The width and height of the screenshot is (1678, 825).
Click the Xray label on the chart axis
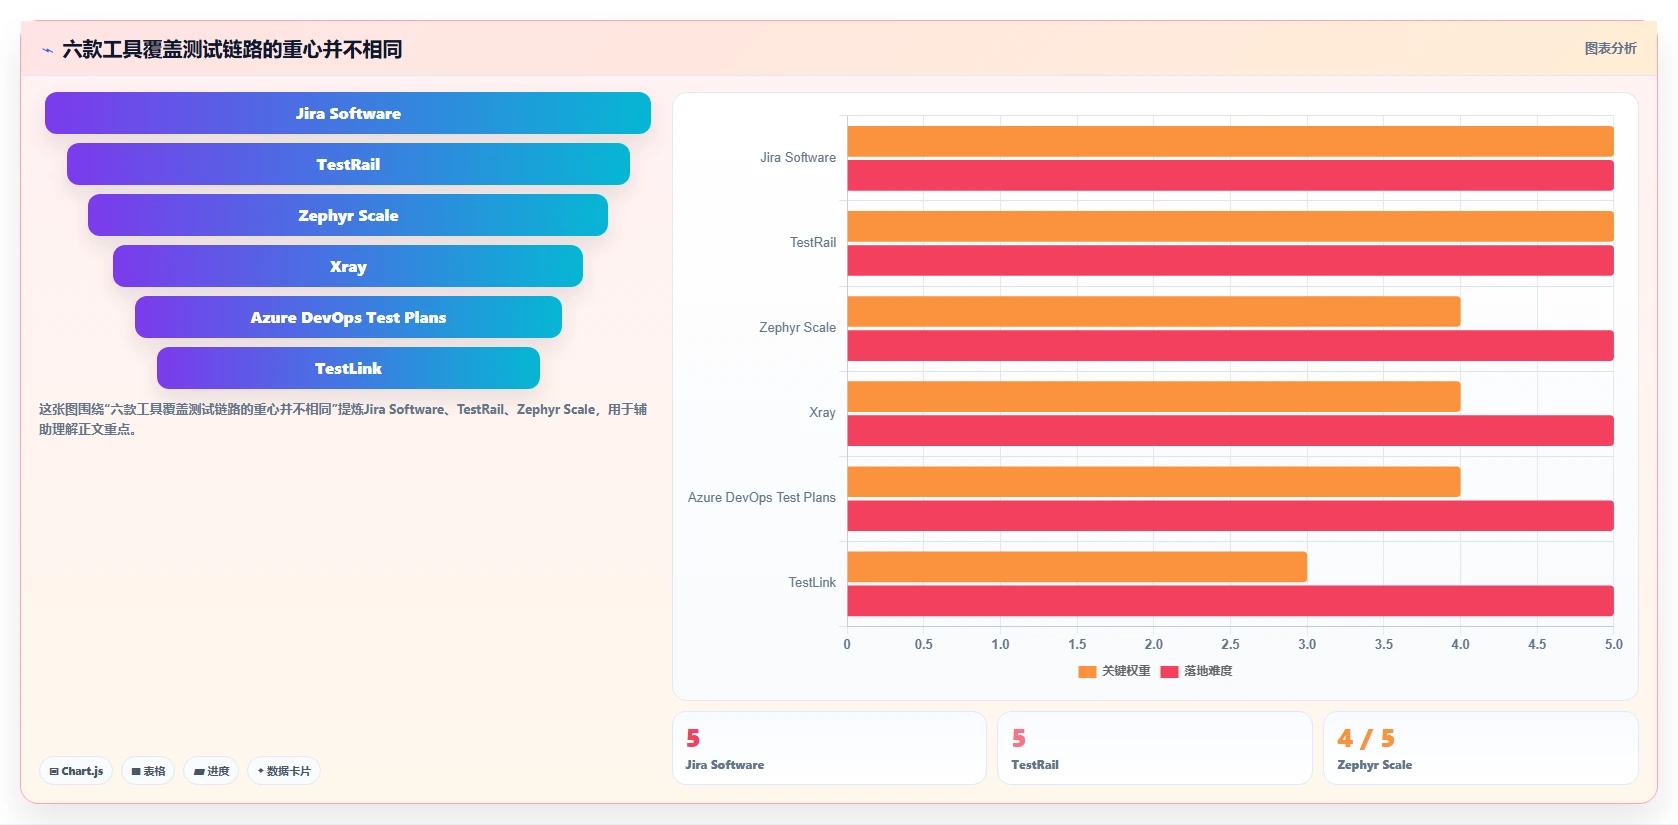[822, 412]
